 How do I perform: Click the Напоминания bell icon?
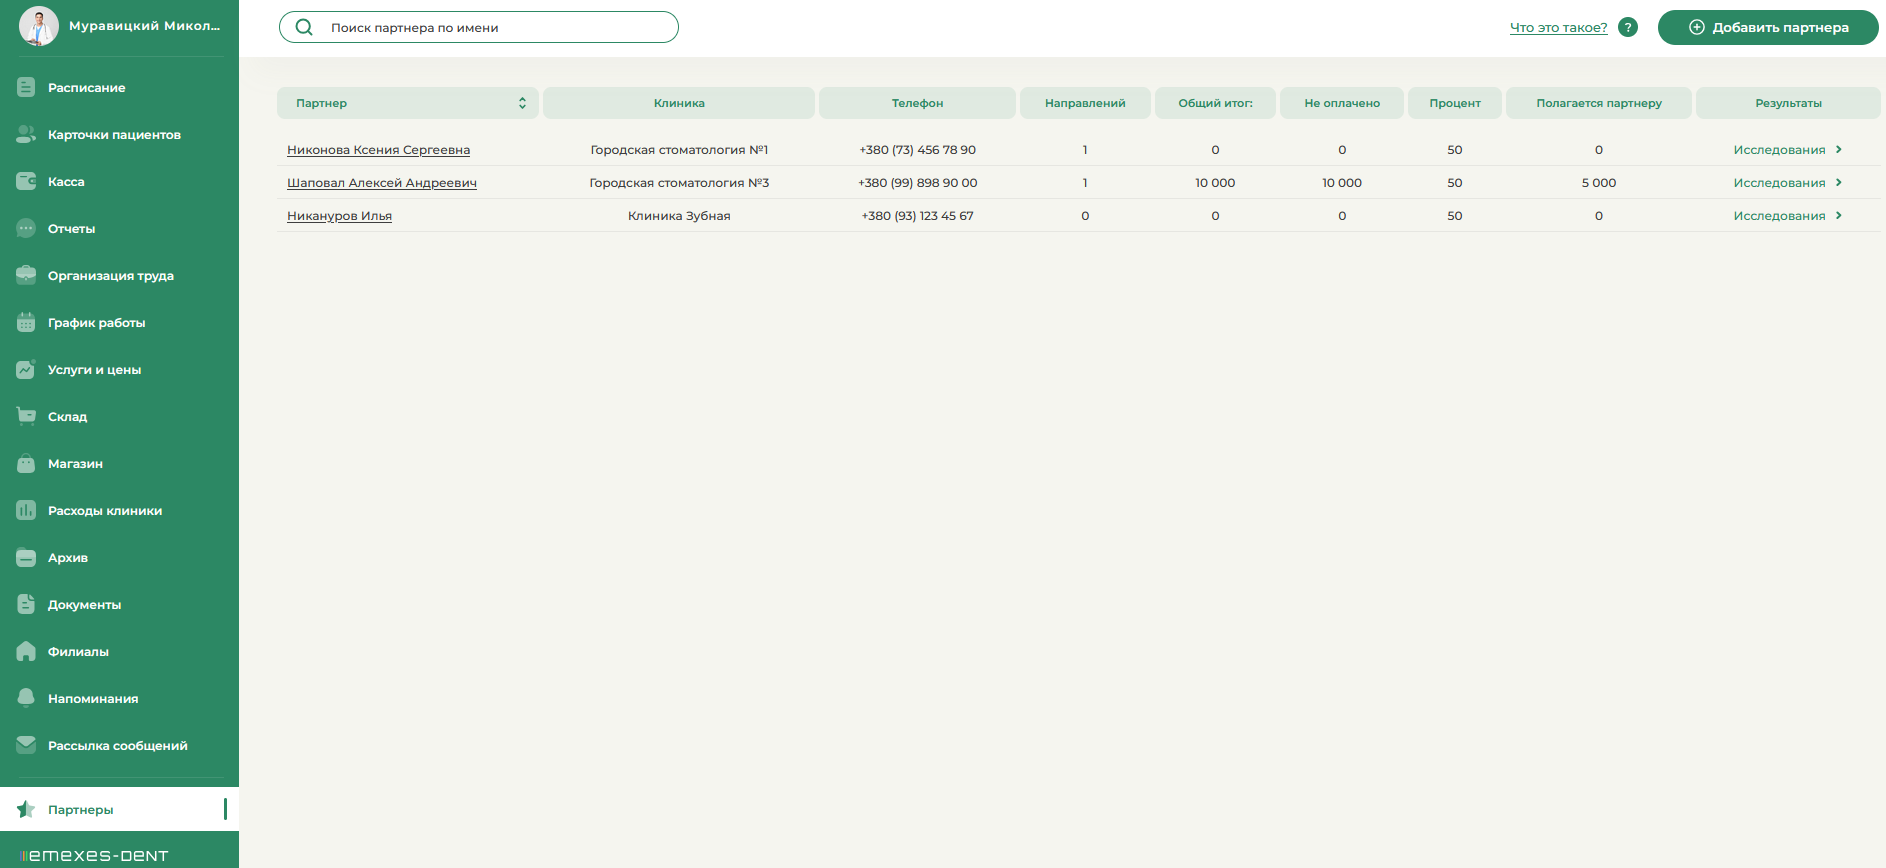tap(26, 698)
